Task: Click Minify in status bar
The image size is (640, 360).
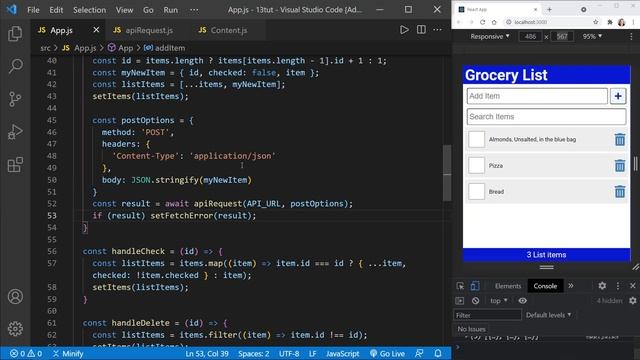Action: point(68,353)
